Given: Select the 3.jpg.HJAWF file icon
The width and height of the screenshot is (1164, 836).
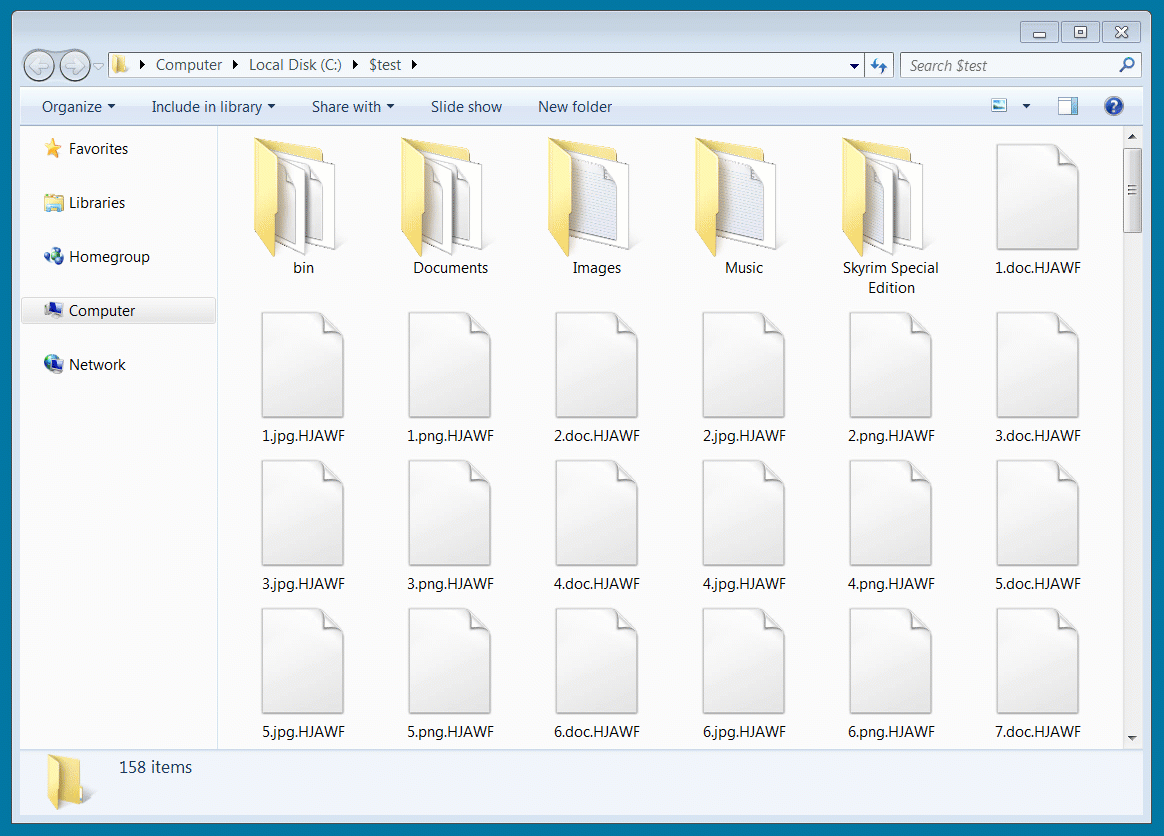Looking at the screenshot, I should coord(302,513).
